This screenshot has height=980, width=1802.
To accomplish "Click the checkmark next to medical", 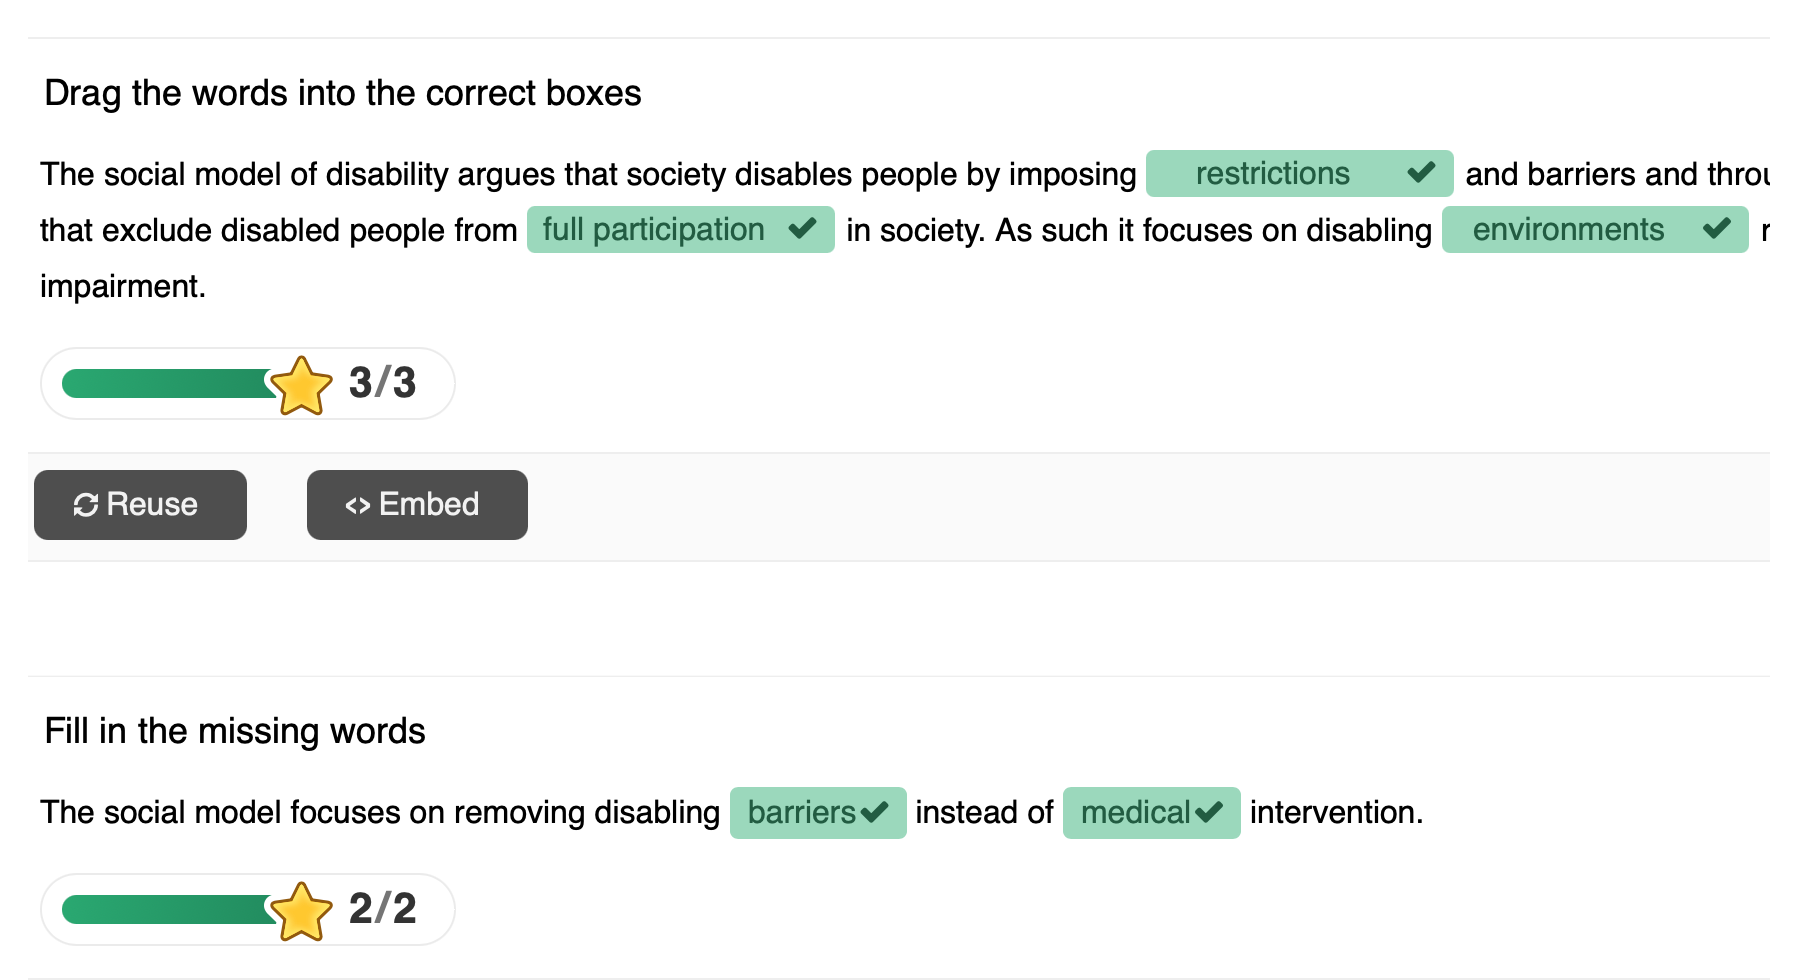I will coord(1208,812).
